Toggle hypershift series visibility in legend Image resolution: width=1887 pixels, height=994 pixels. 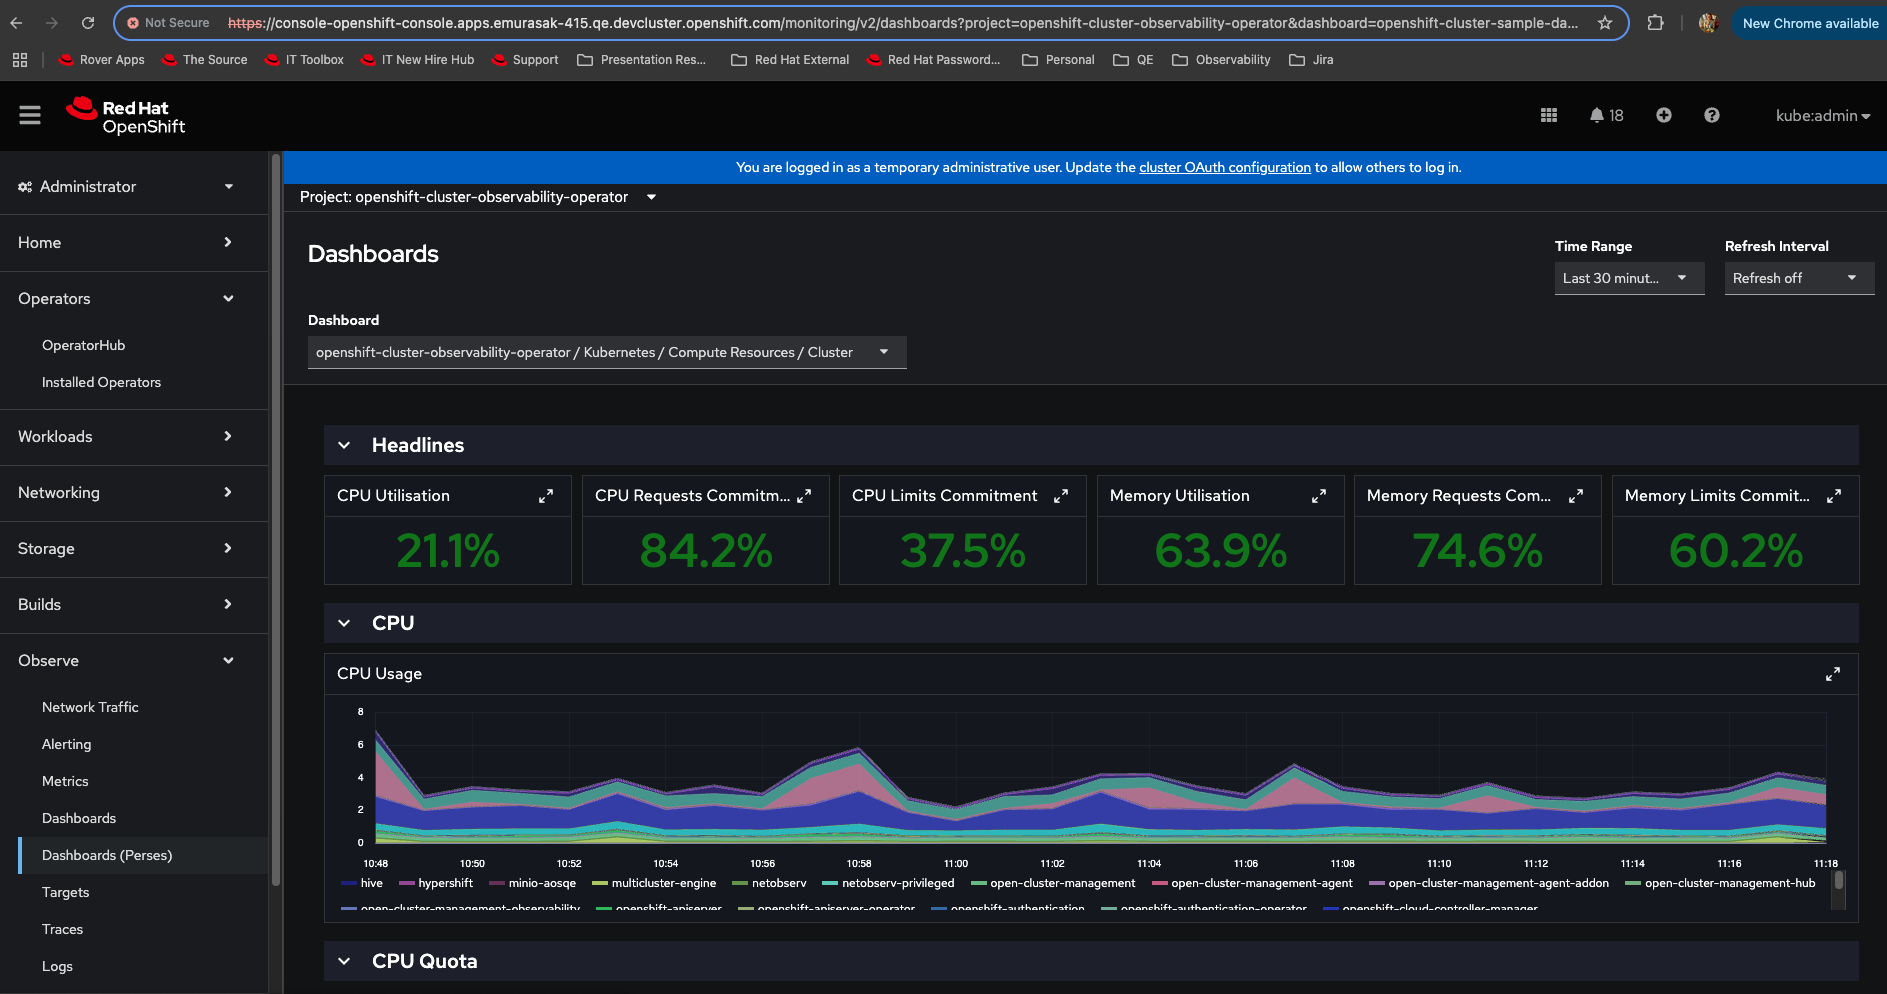point(445,883)
